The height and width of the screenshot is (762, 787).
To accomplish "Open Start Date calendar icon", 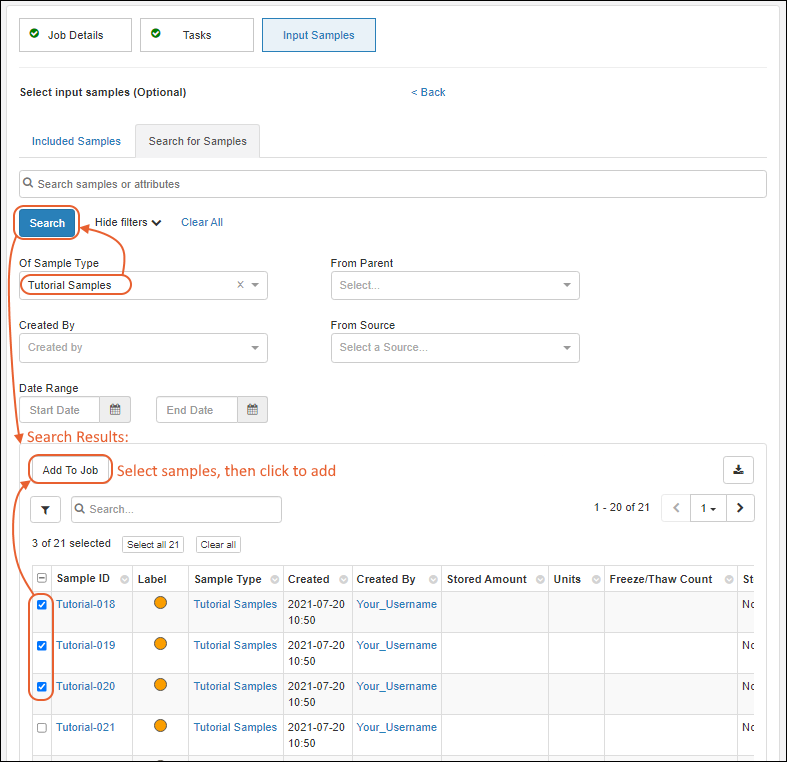I will [x=115, y=410].
